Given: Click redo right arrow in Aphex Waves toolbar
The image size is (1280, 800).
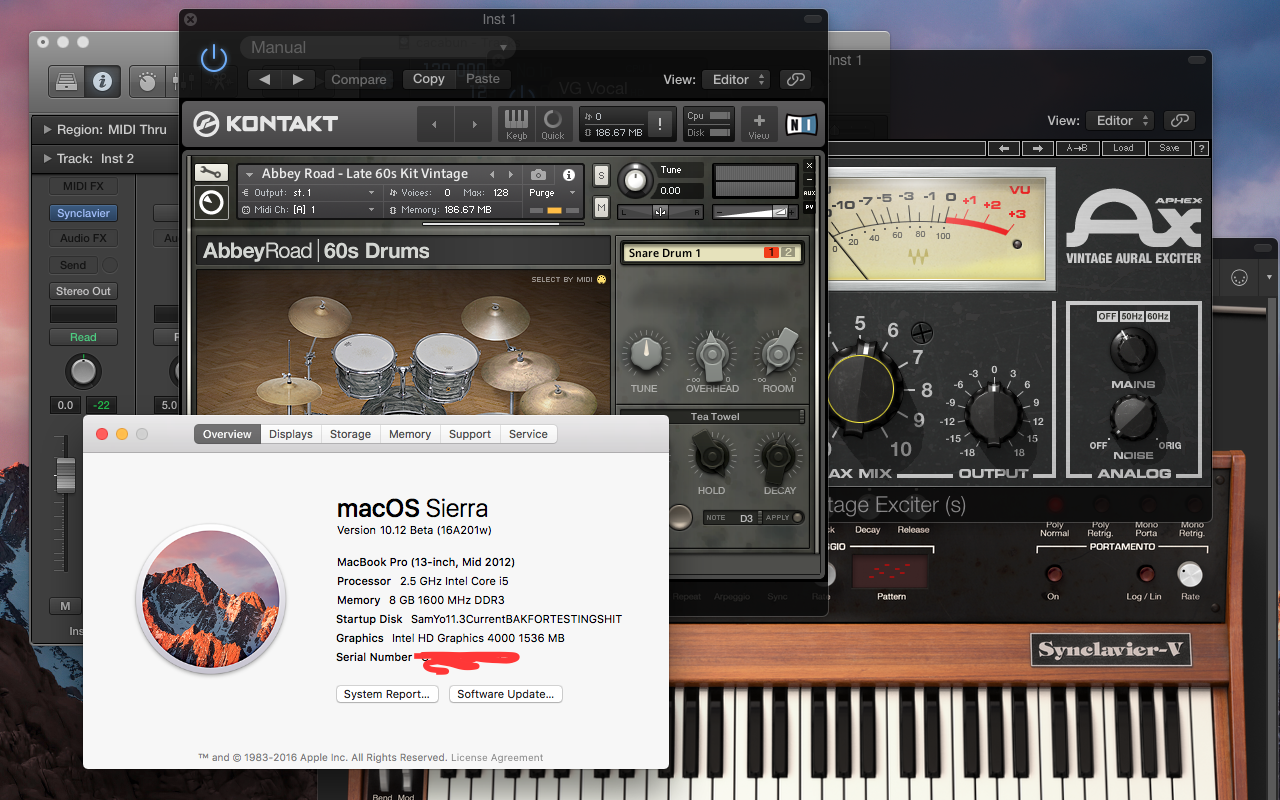Looking at the screenshot, I should coord(1037,148).
